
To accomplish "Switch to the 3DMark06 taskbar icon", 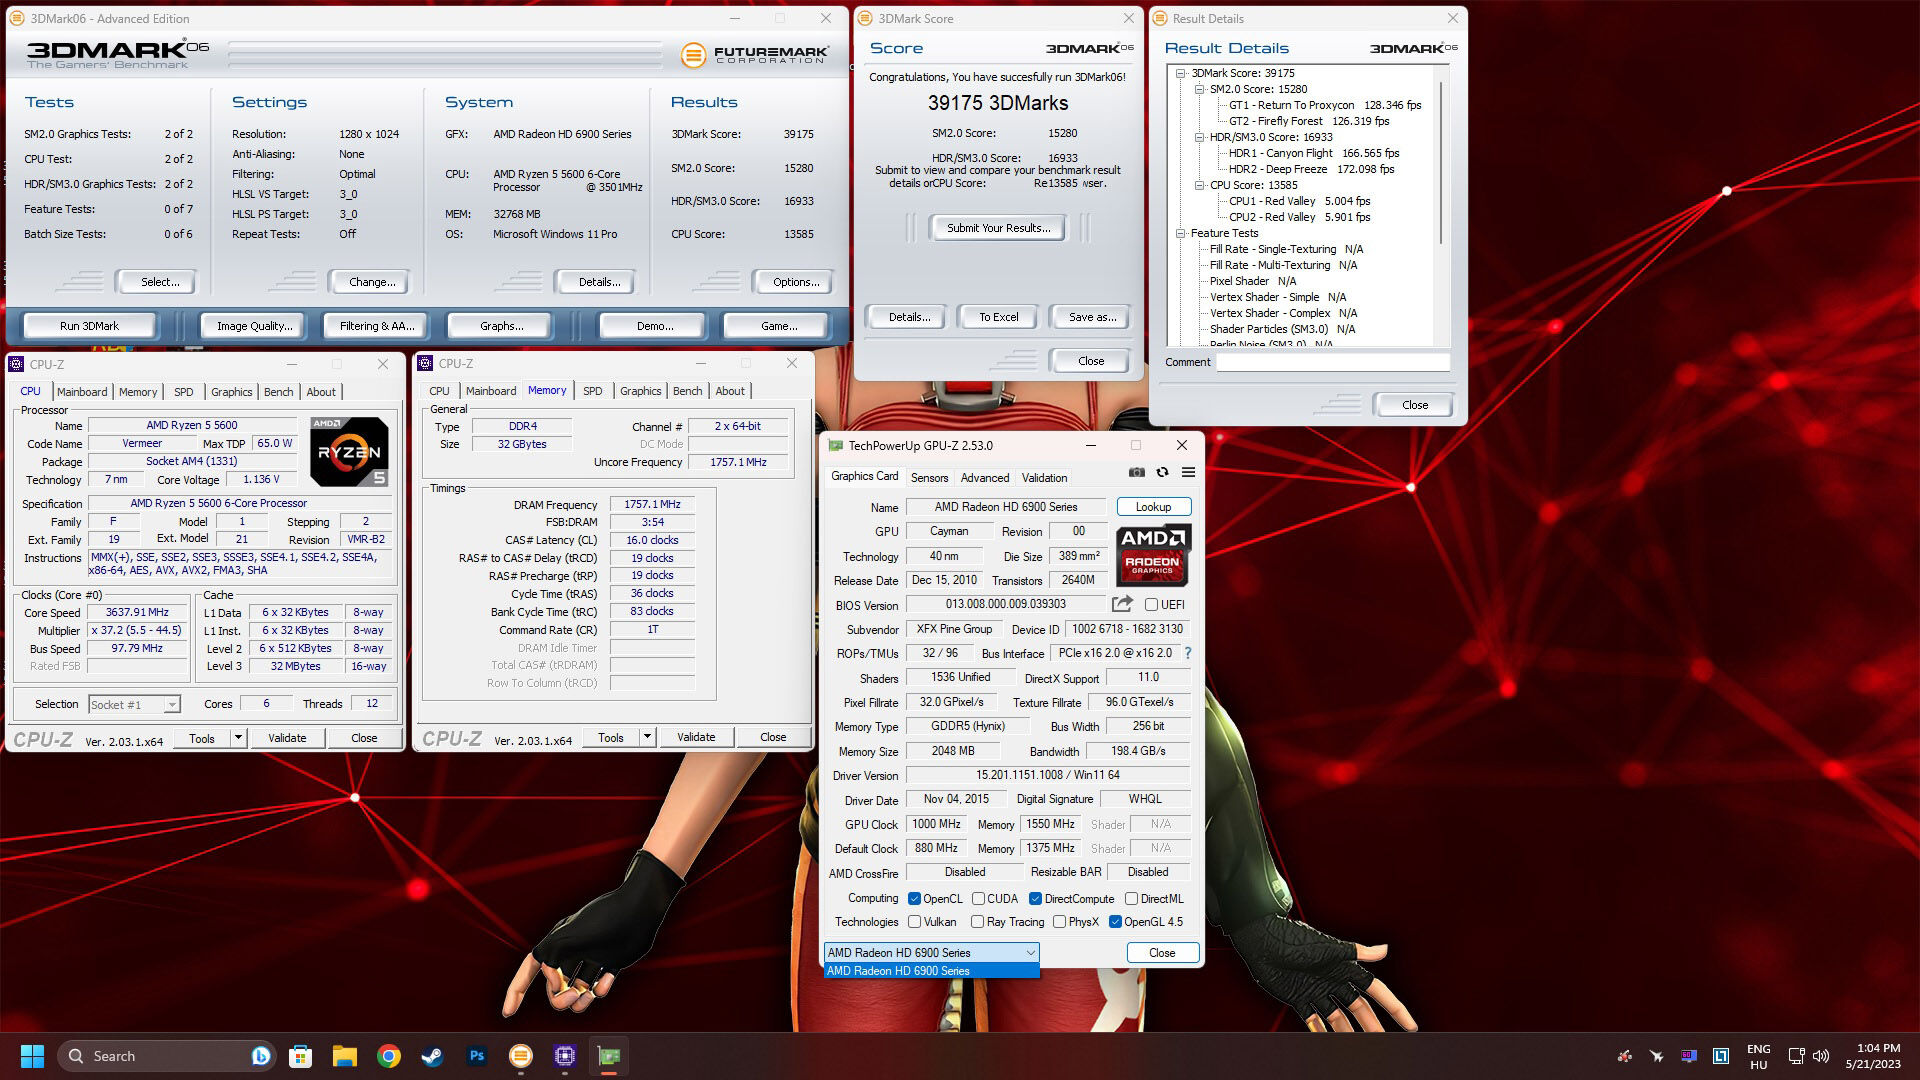I will point(521,1056).
